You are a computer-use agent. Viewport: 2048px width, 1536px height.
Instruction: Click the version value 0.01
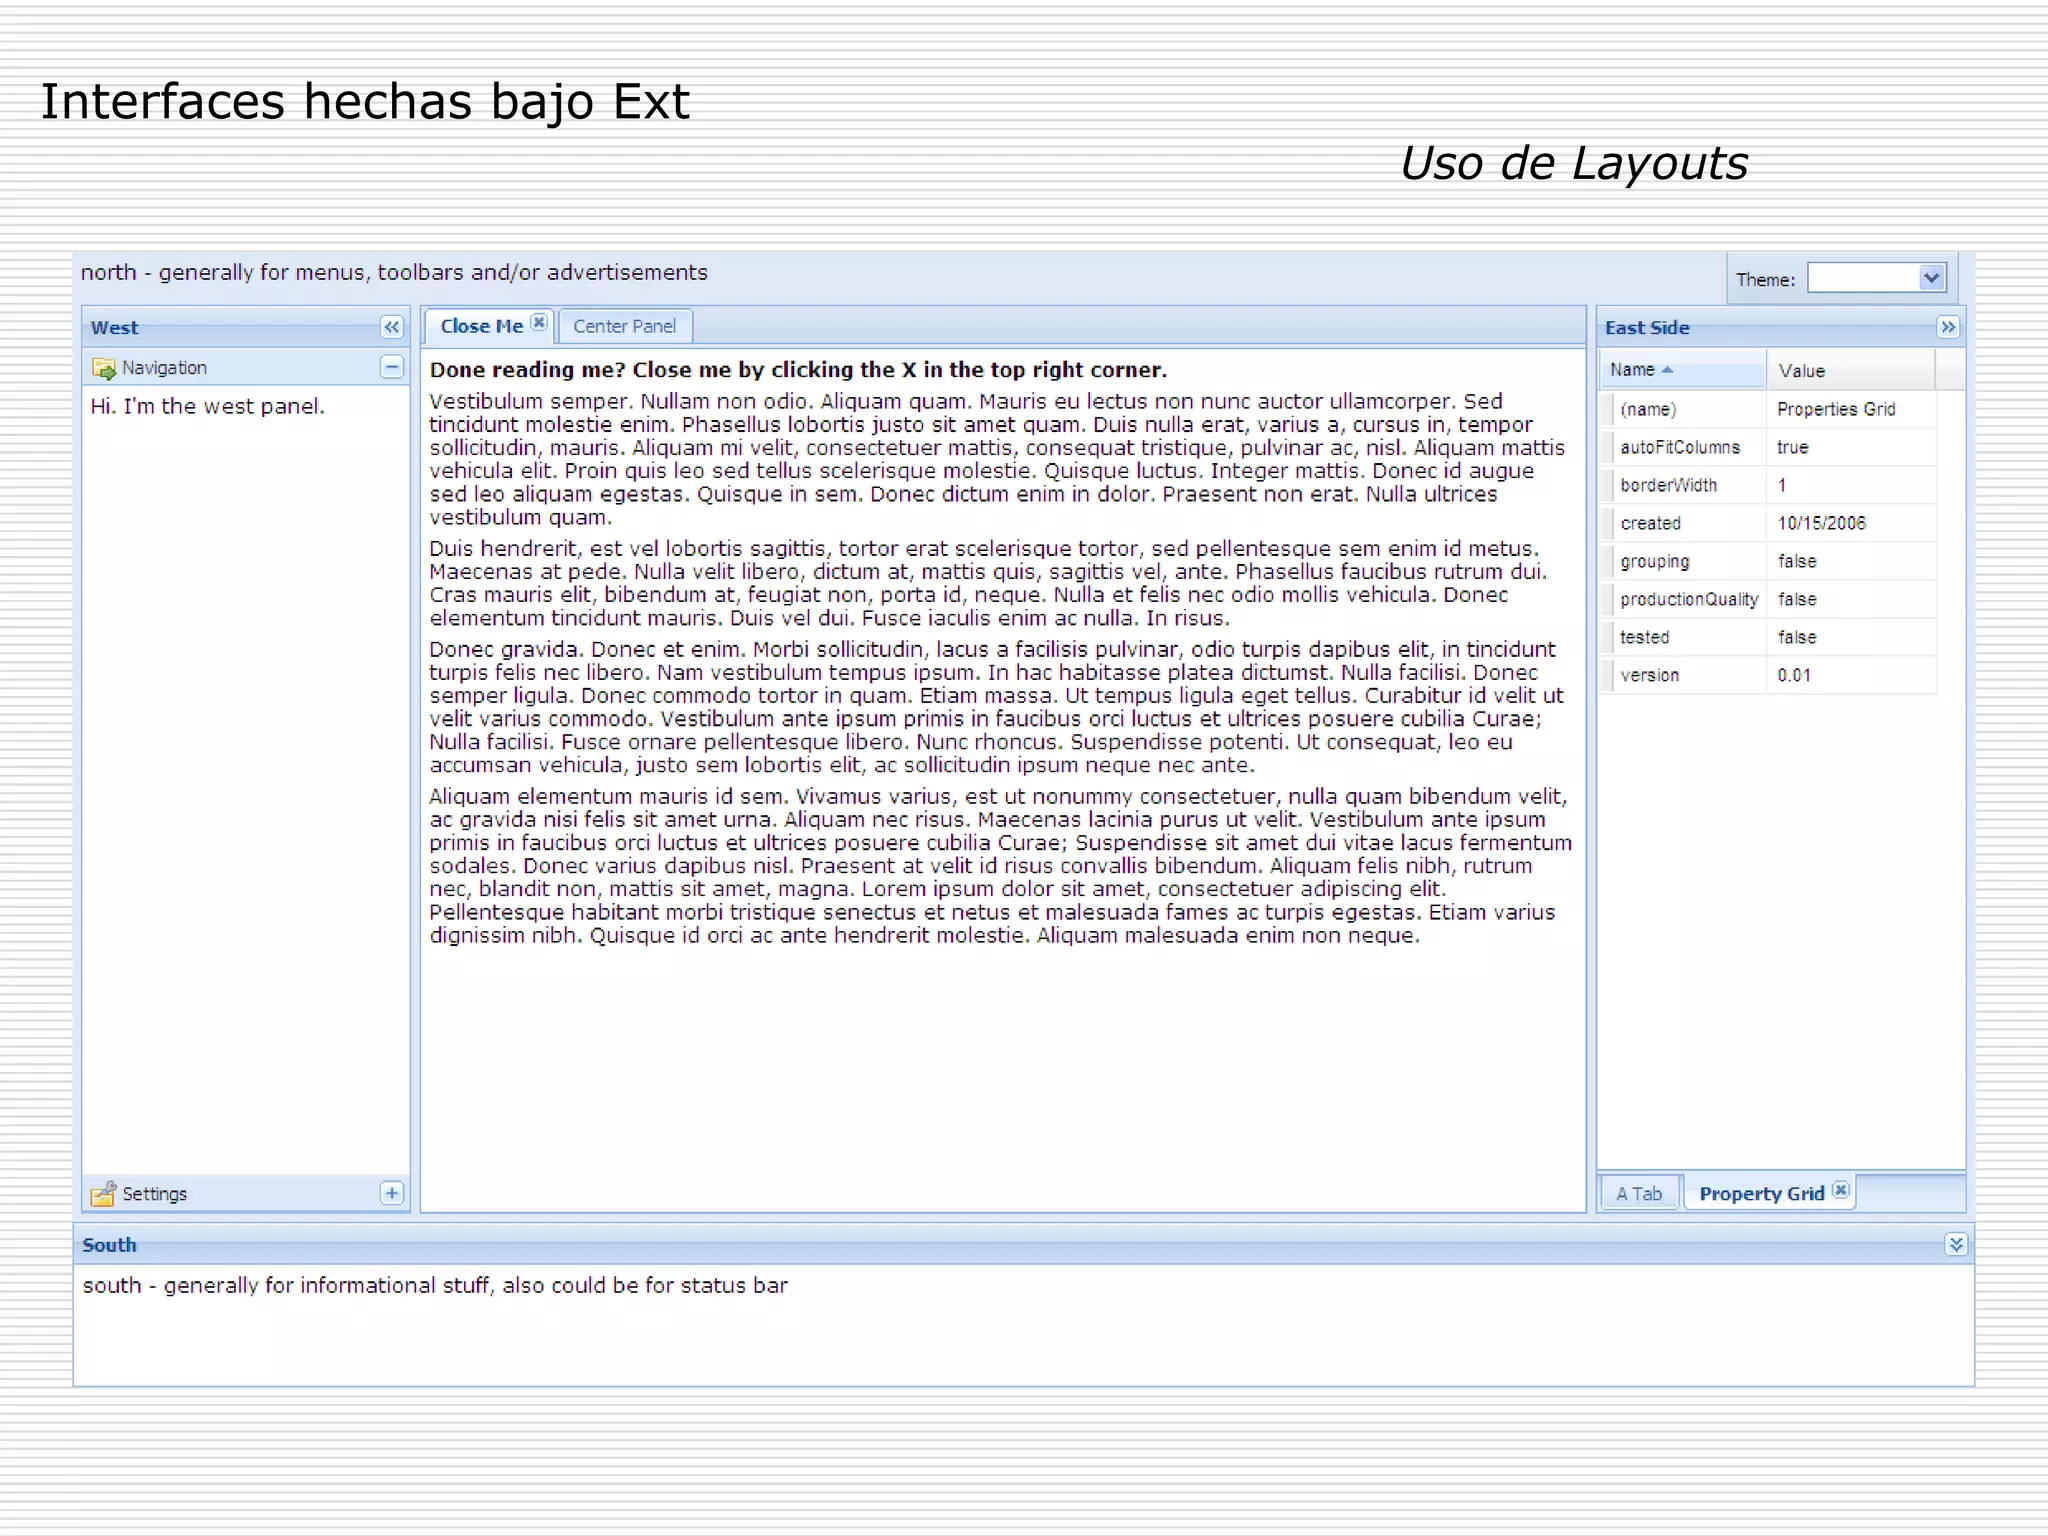point(1794,675)
